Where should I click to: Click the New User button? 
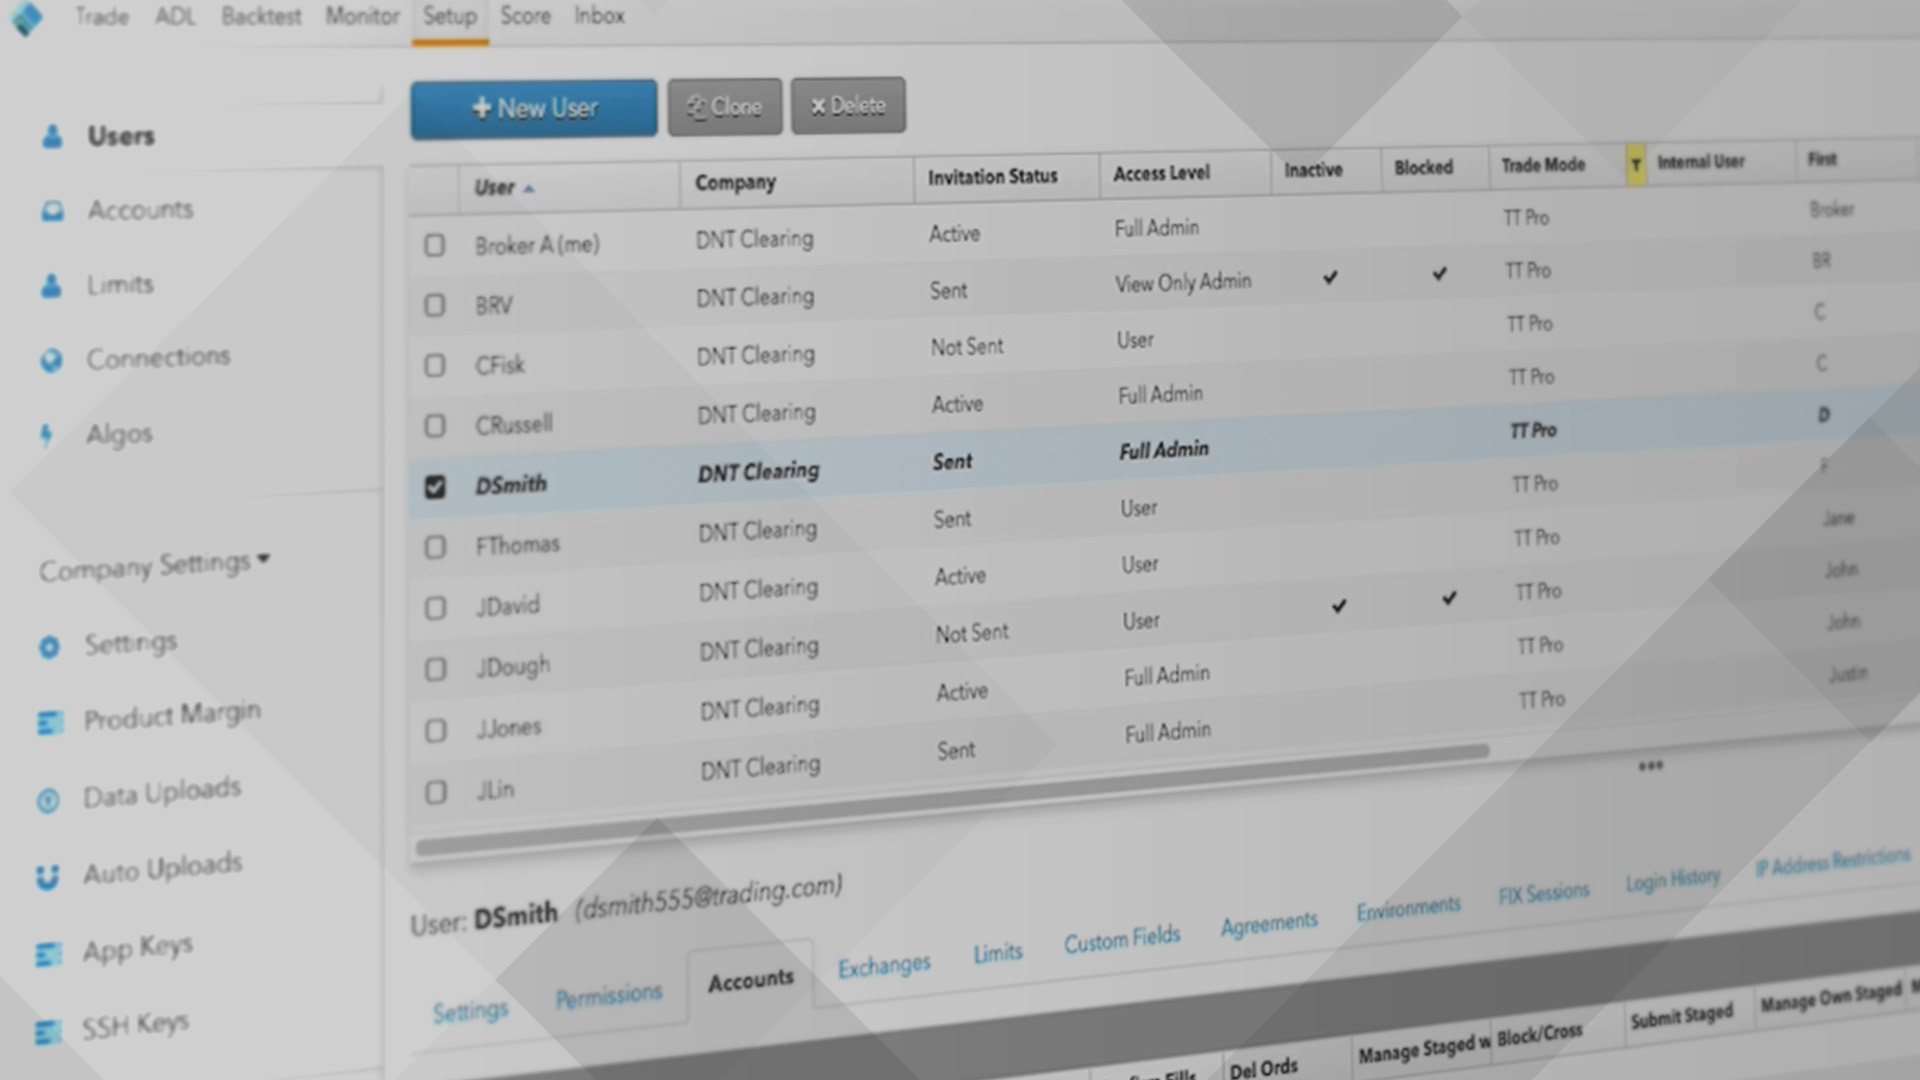click(x=533, y=108)
